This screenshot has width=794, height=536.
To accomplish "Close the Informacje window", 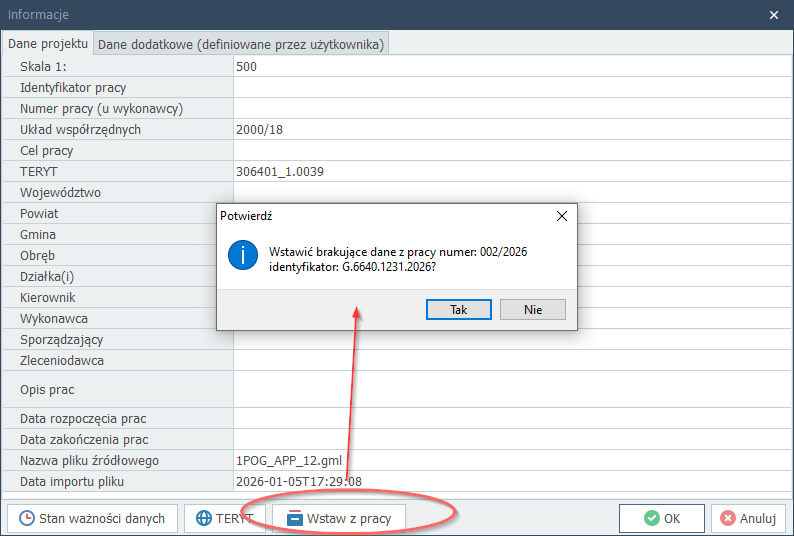I will (x=774, y=14).
